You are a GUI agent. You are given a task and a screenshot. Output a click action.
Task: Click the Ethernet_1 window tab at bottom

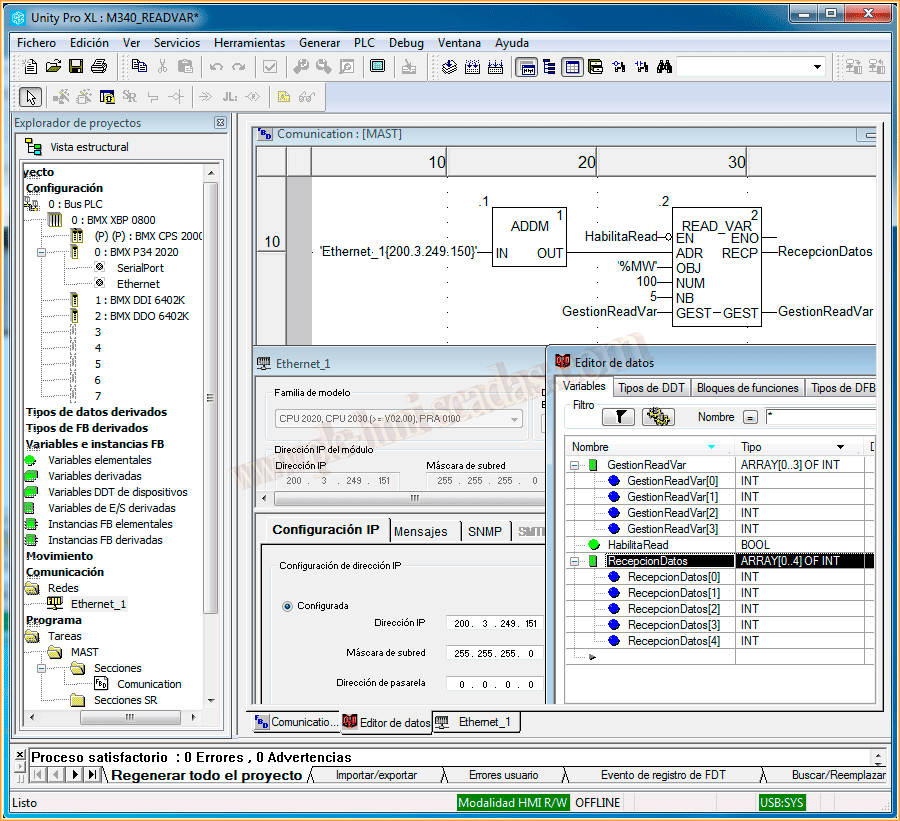[476, 722]
